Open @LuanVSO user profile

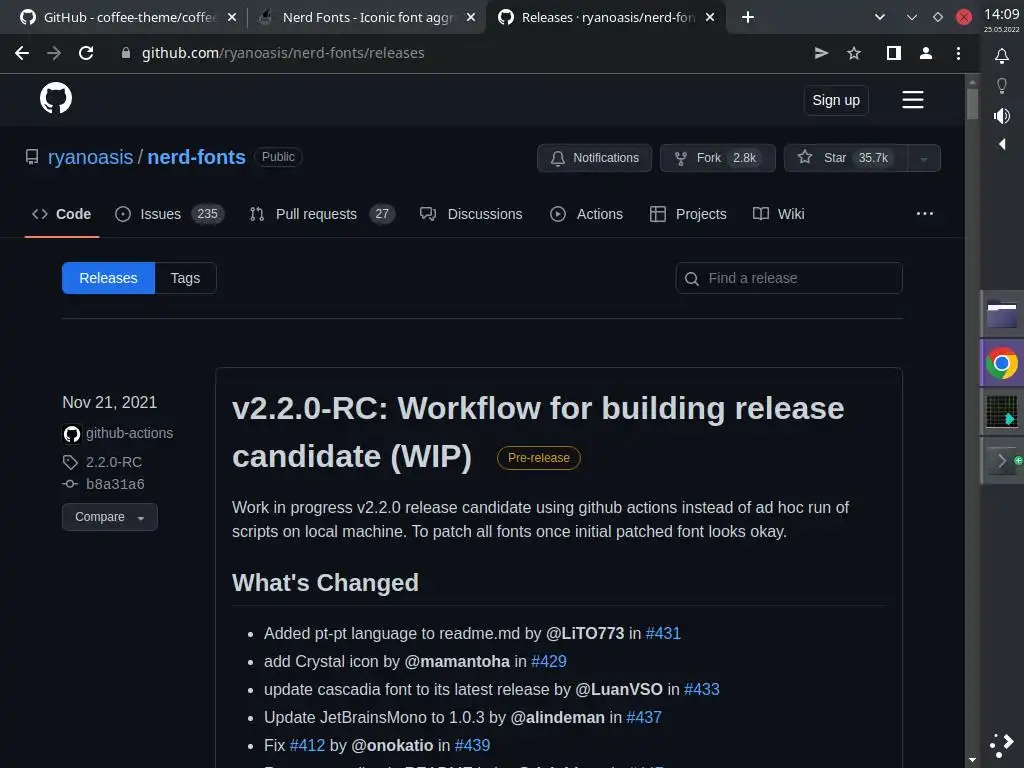pos(618,690)
